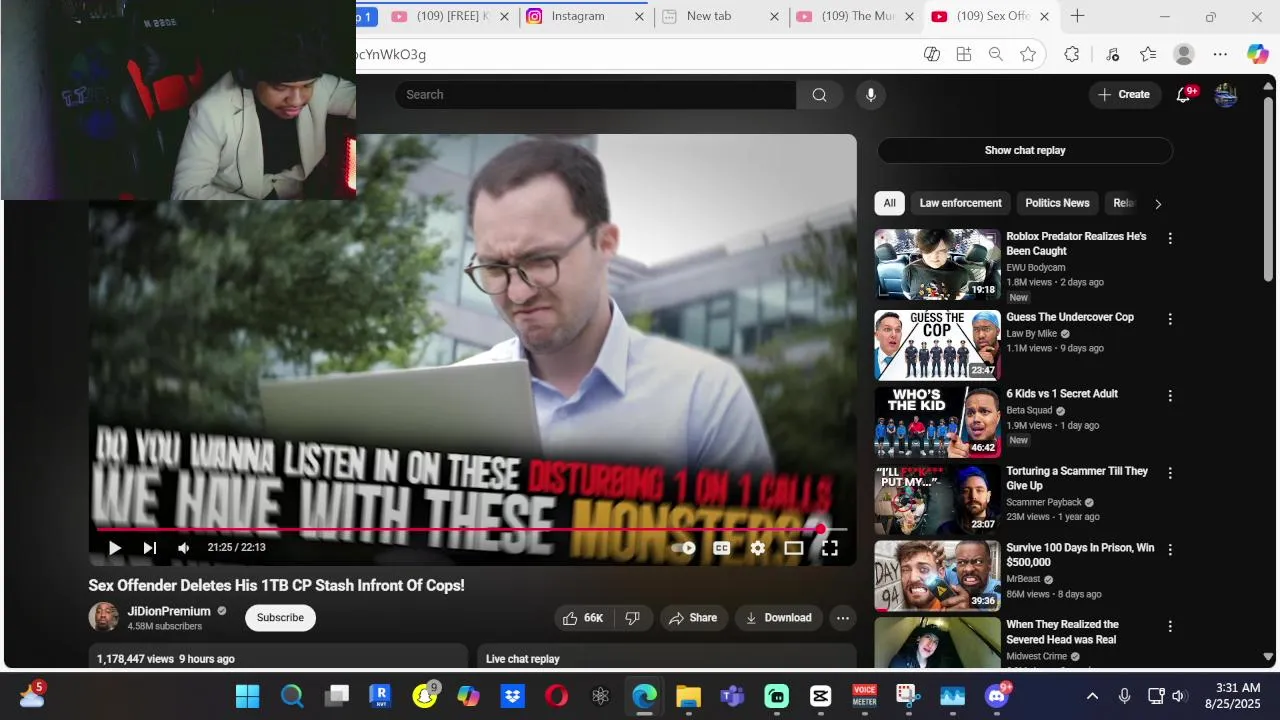Open browser favorites list icon
Image resolution: width=1280 pixels, height=720 pixels.
1148,54
